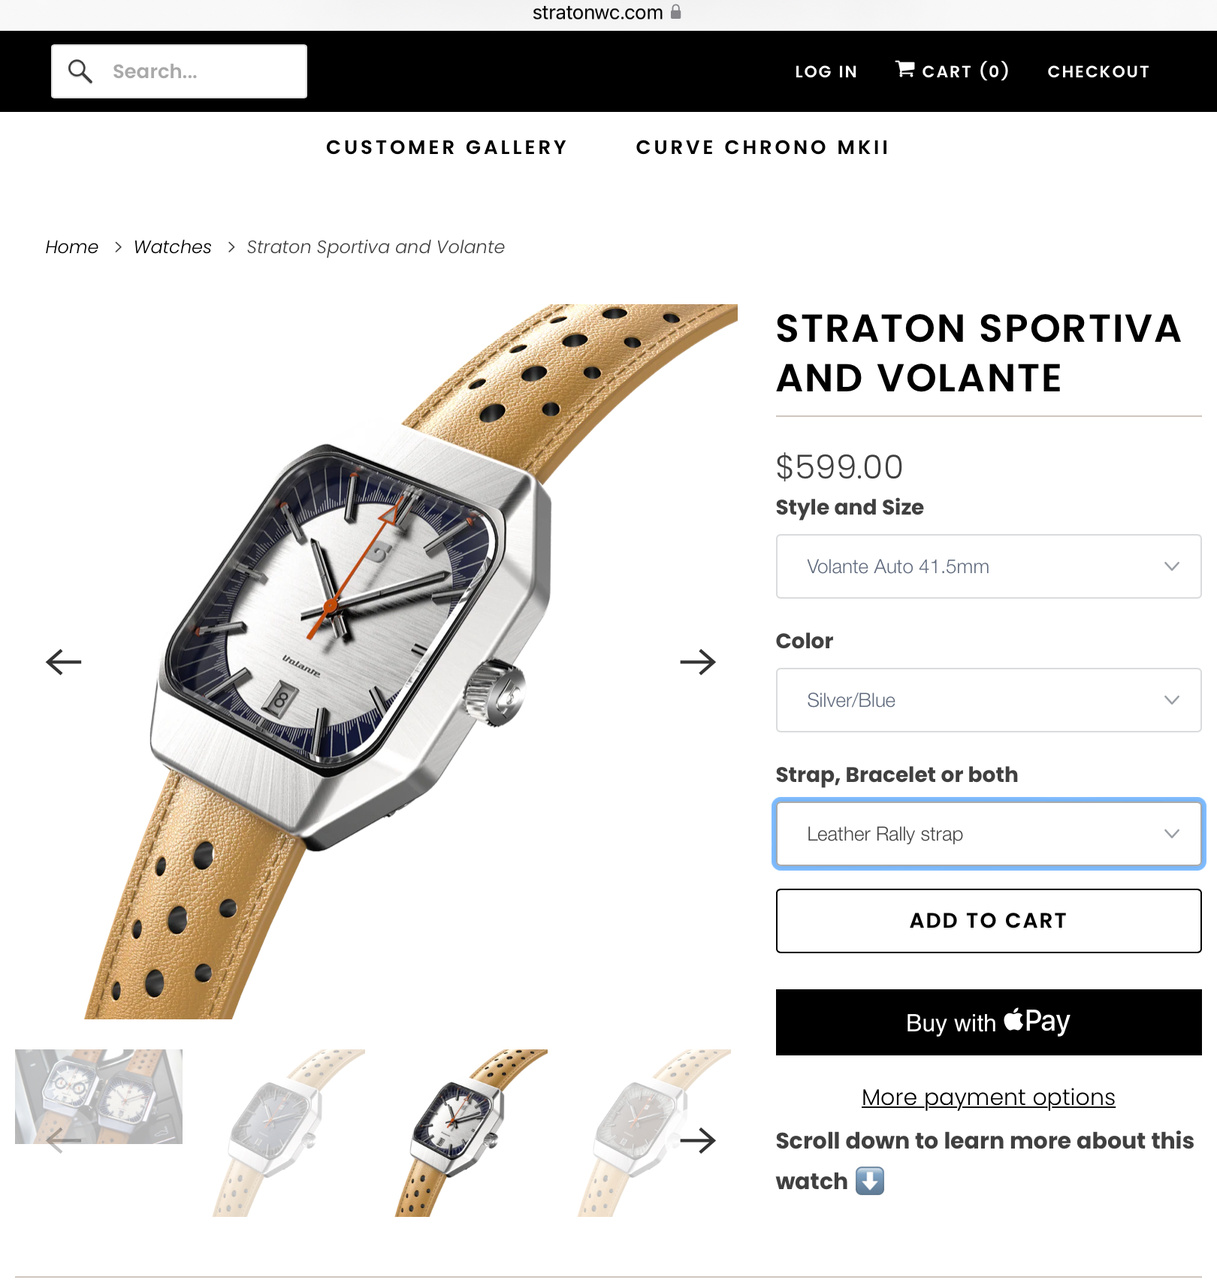
Task: Open the Color dropdown showing Silver/Blue
Action: pyautogui.click(x=988, y=700)
